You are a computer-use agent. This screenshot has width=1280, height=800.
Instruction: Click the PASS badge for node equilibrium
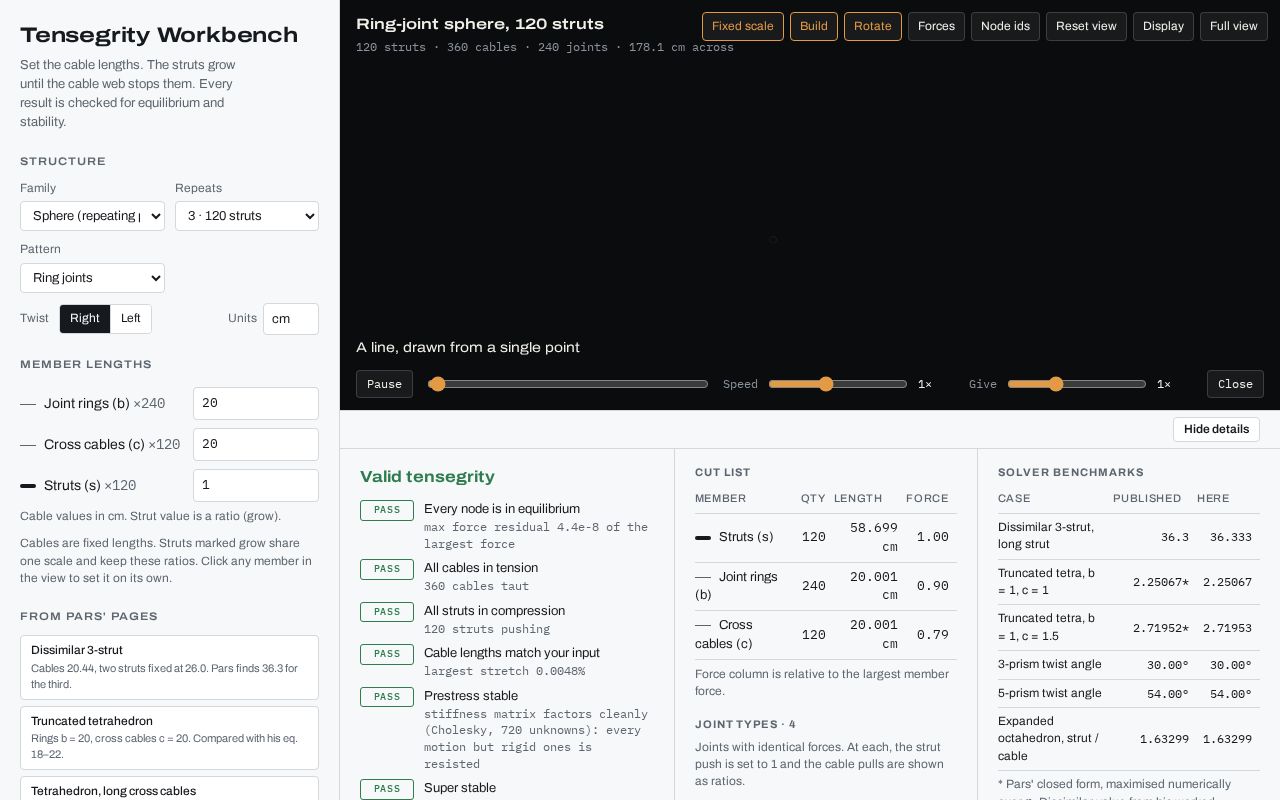(x=387, y=510)
